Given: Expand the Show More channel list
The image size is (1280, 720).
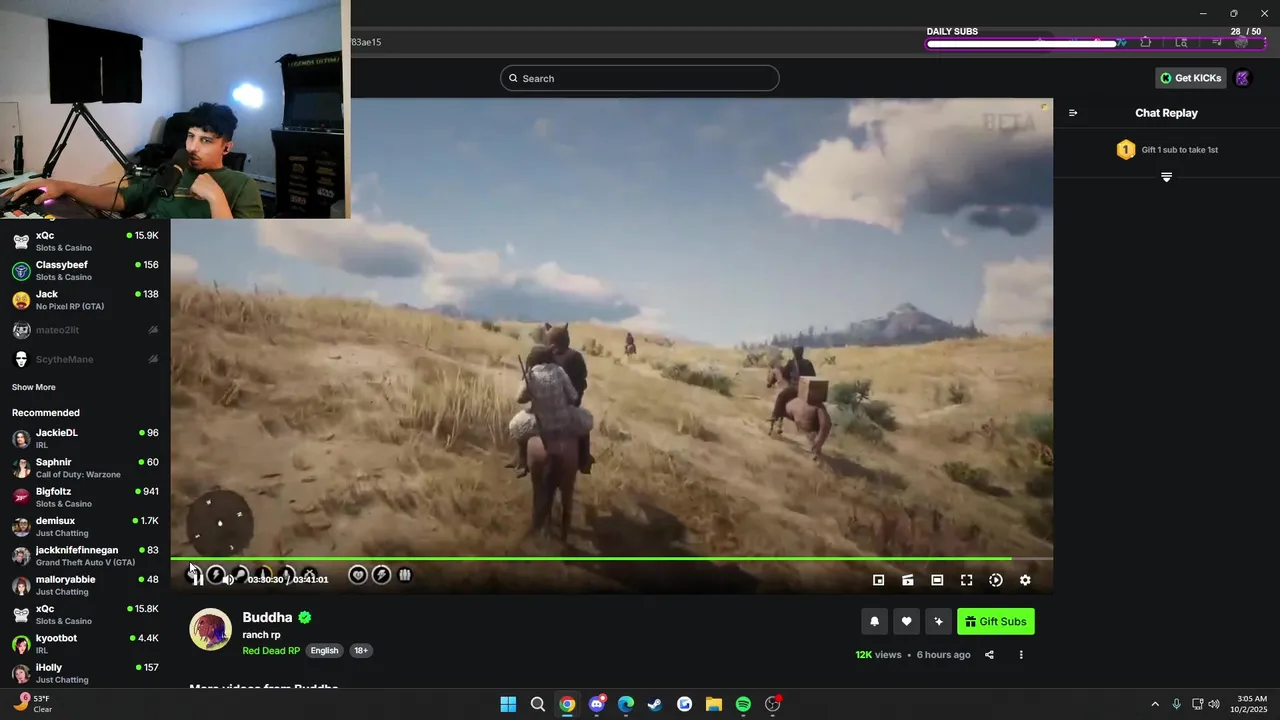Looking at the screenshot, I should [x=34, y=387].
